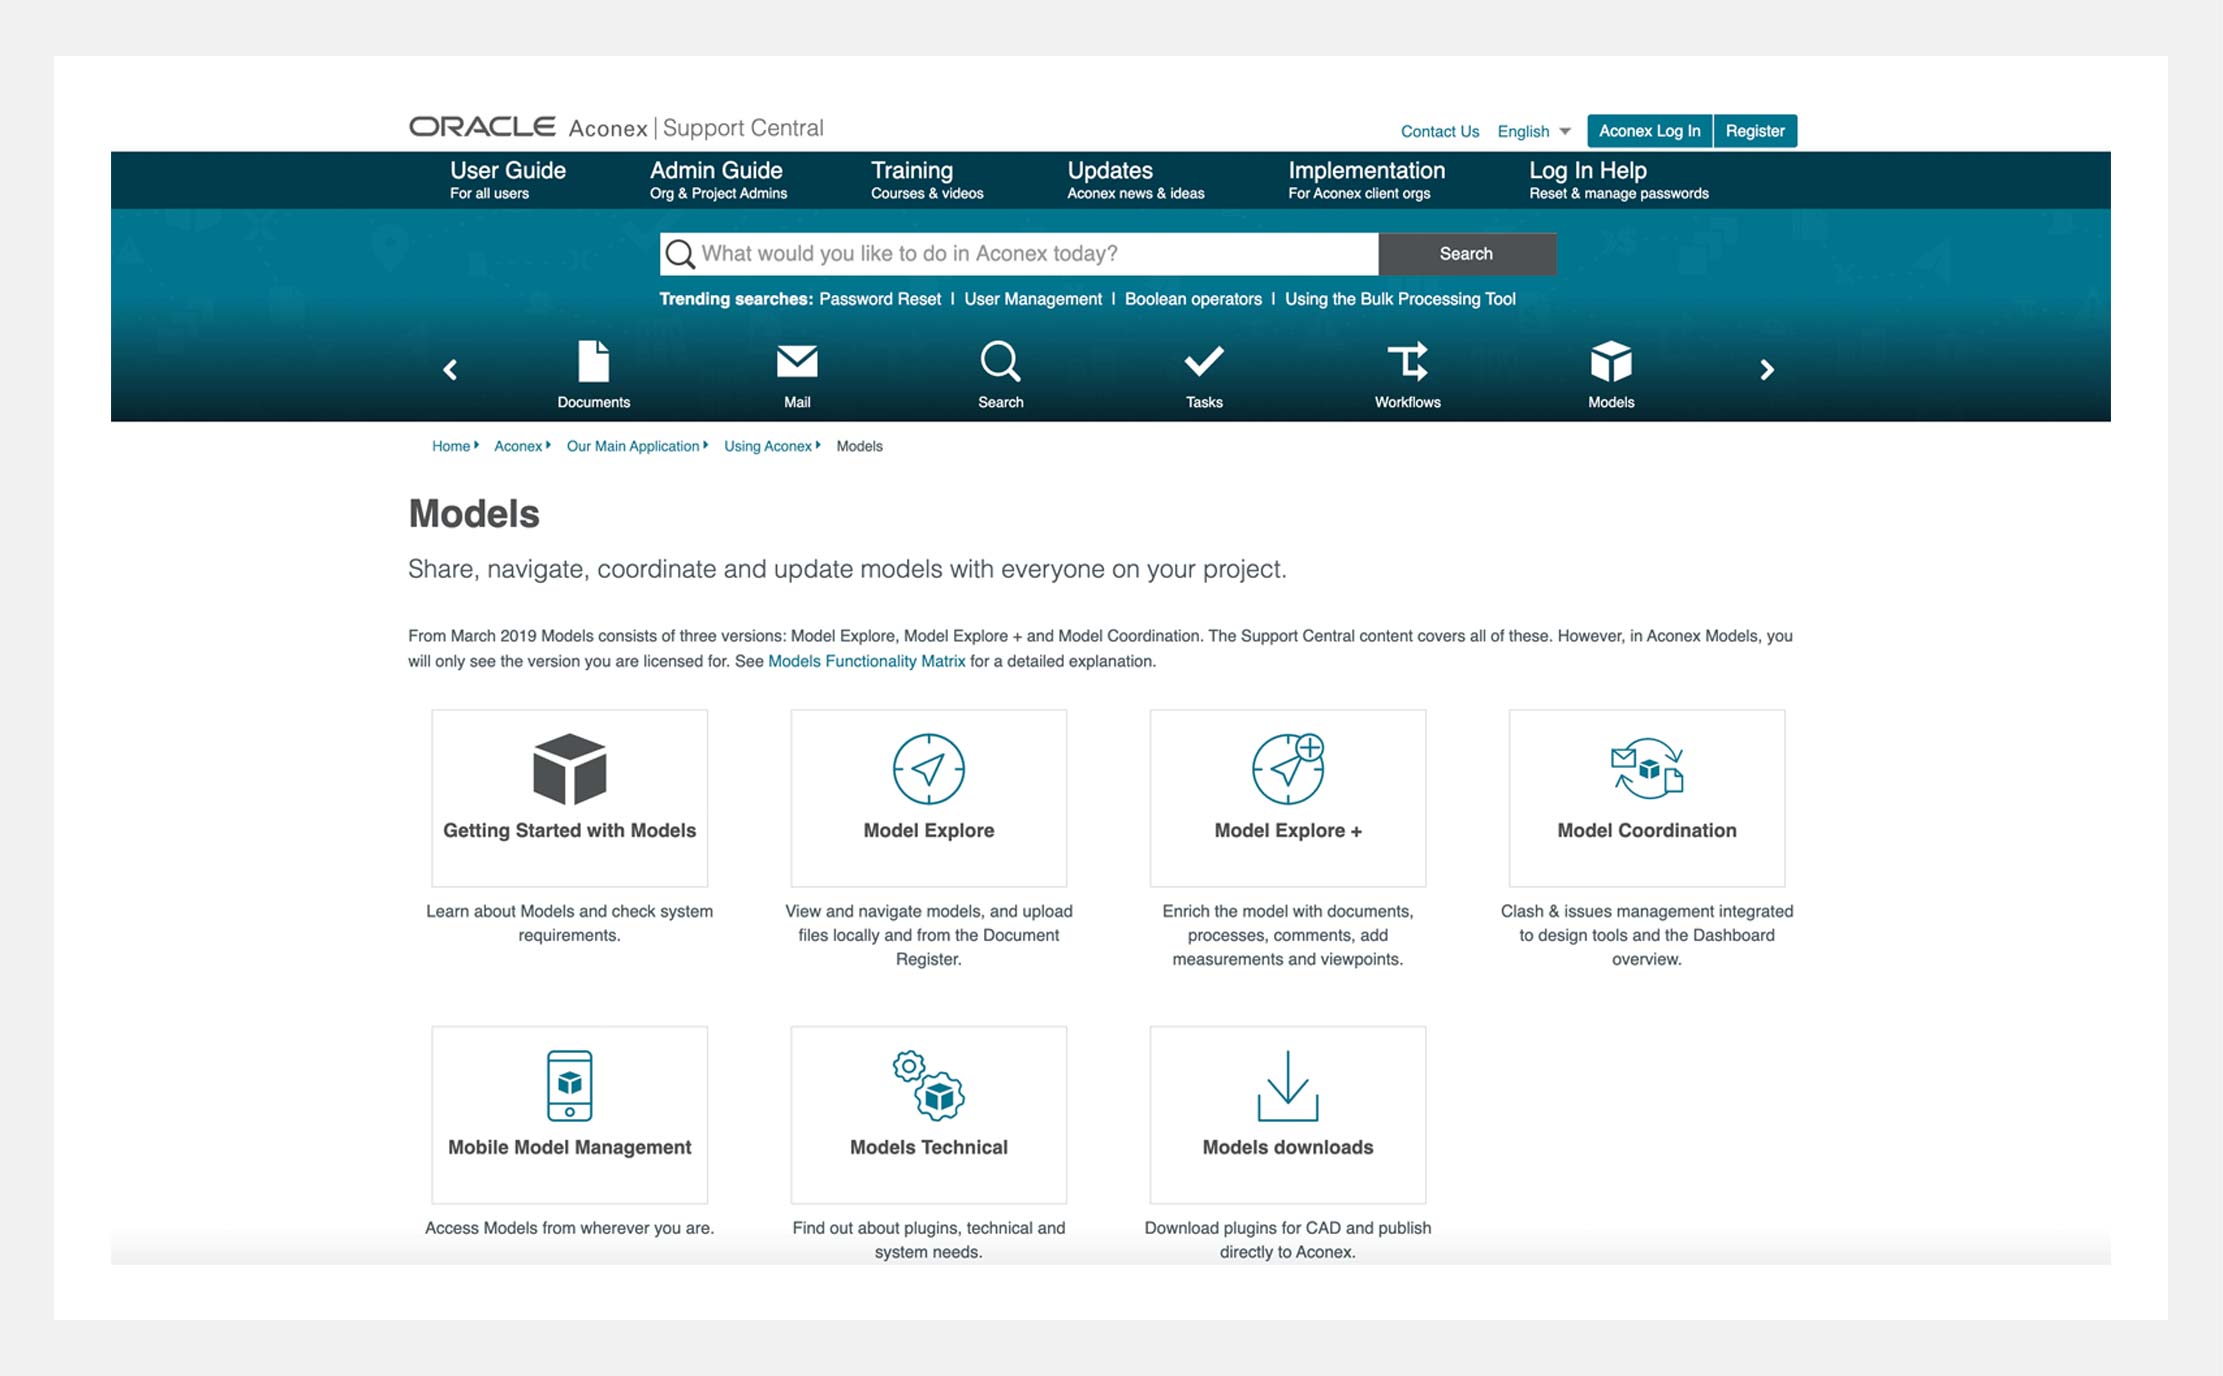Click the right chevron to scroll the carousel

[x=1766, y=369]
